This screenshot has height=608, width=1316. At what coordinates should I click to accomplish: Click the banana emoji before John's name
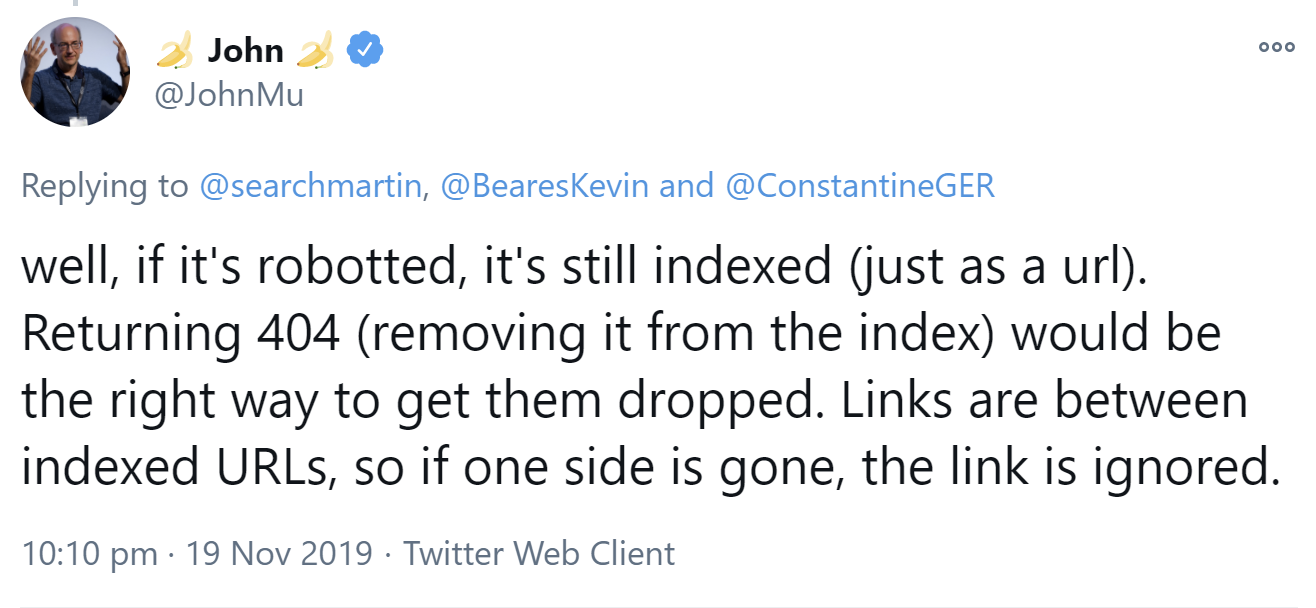(174, 50)
